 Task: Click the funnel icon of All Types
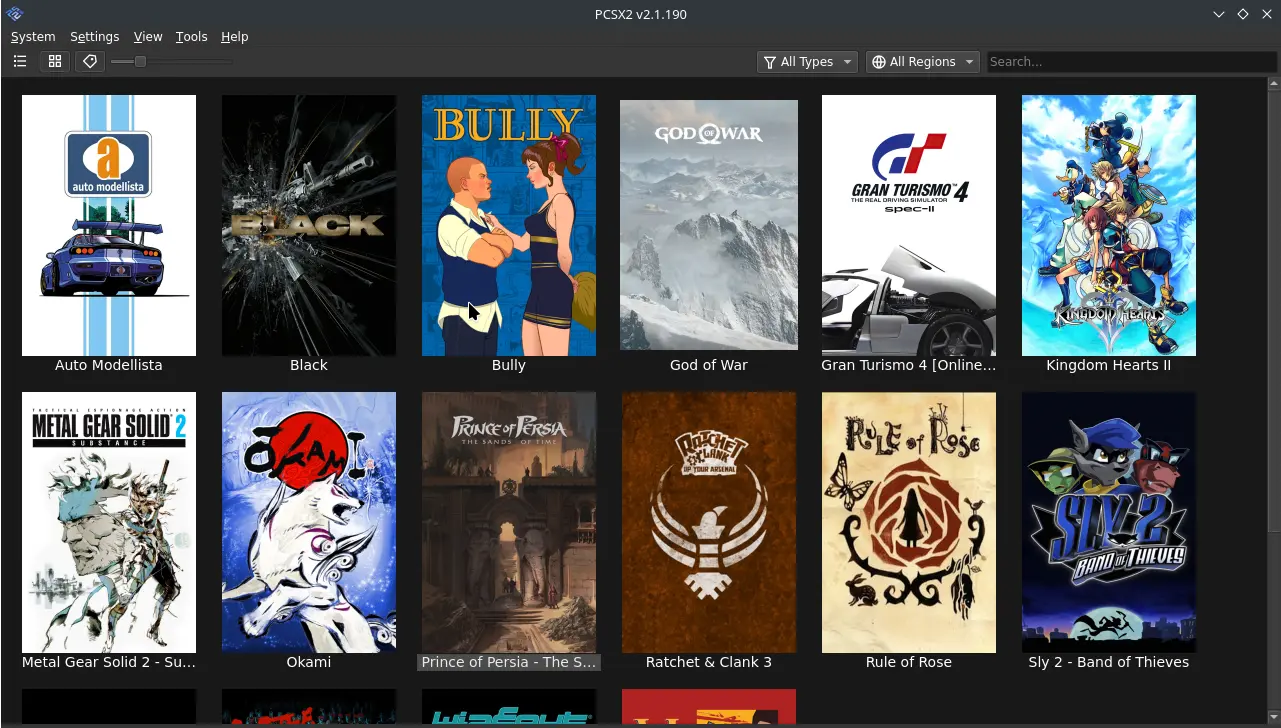pos(770,62)
